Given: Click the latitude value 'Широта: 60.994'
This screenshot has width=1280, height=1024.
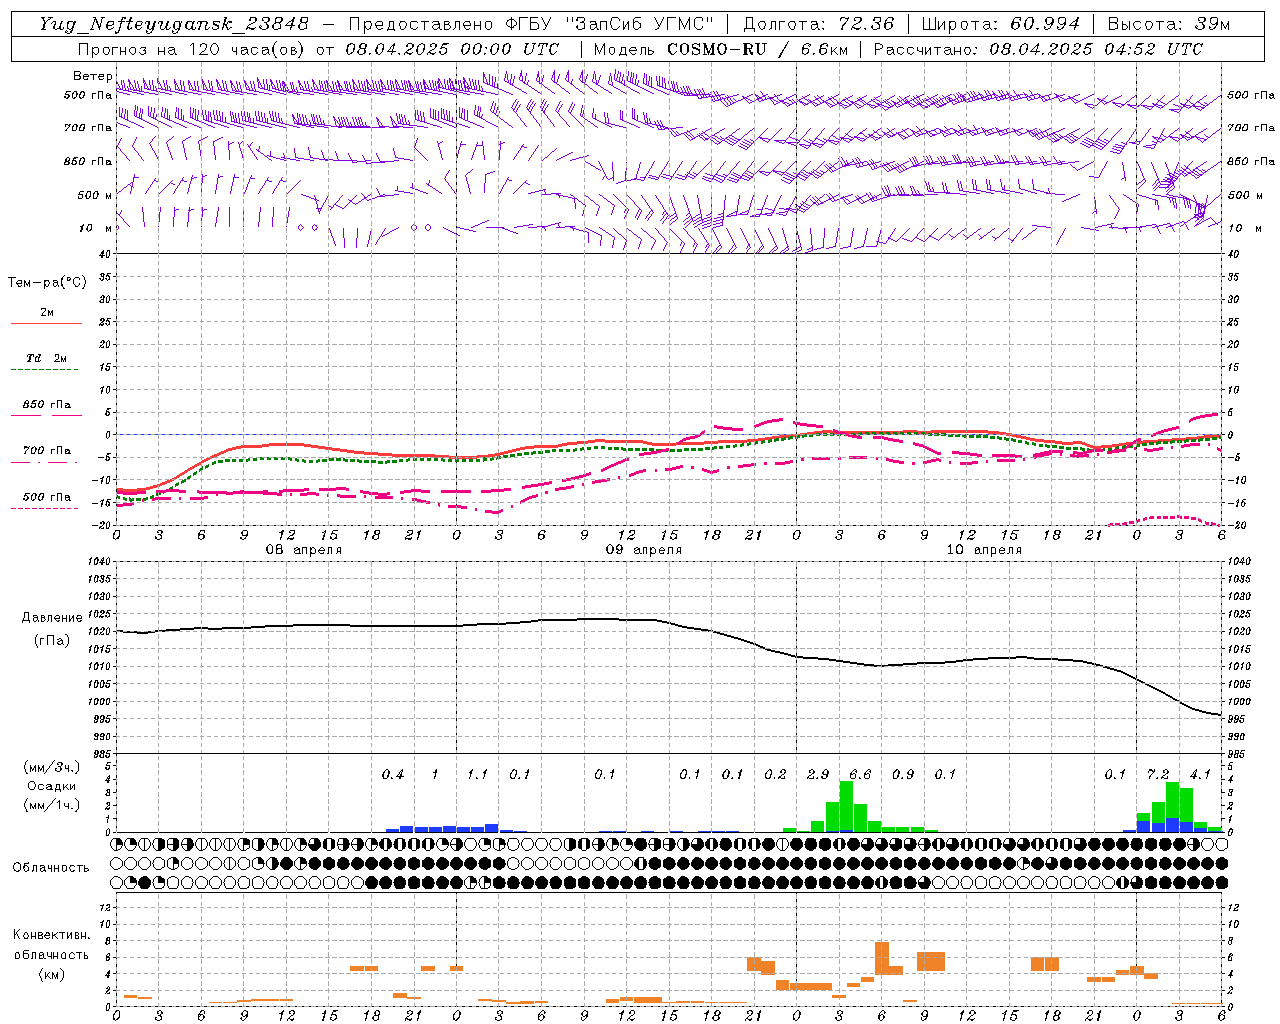Looking at the screenshot, I should click(x=1001, y=24).
